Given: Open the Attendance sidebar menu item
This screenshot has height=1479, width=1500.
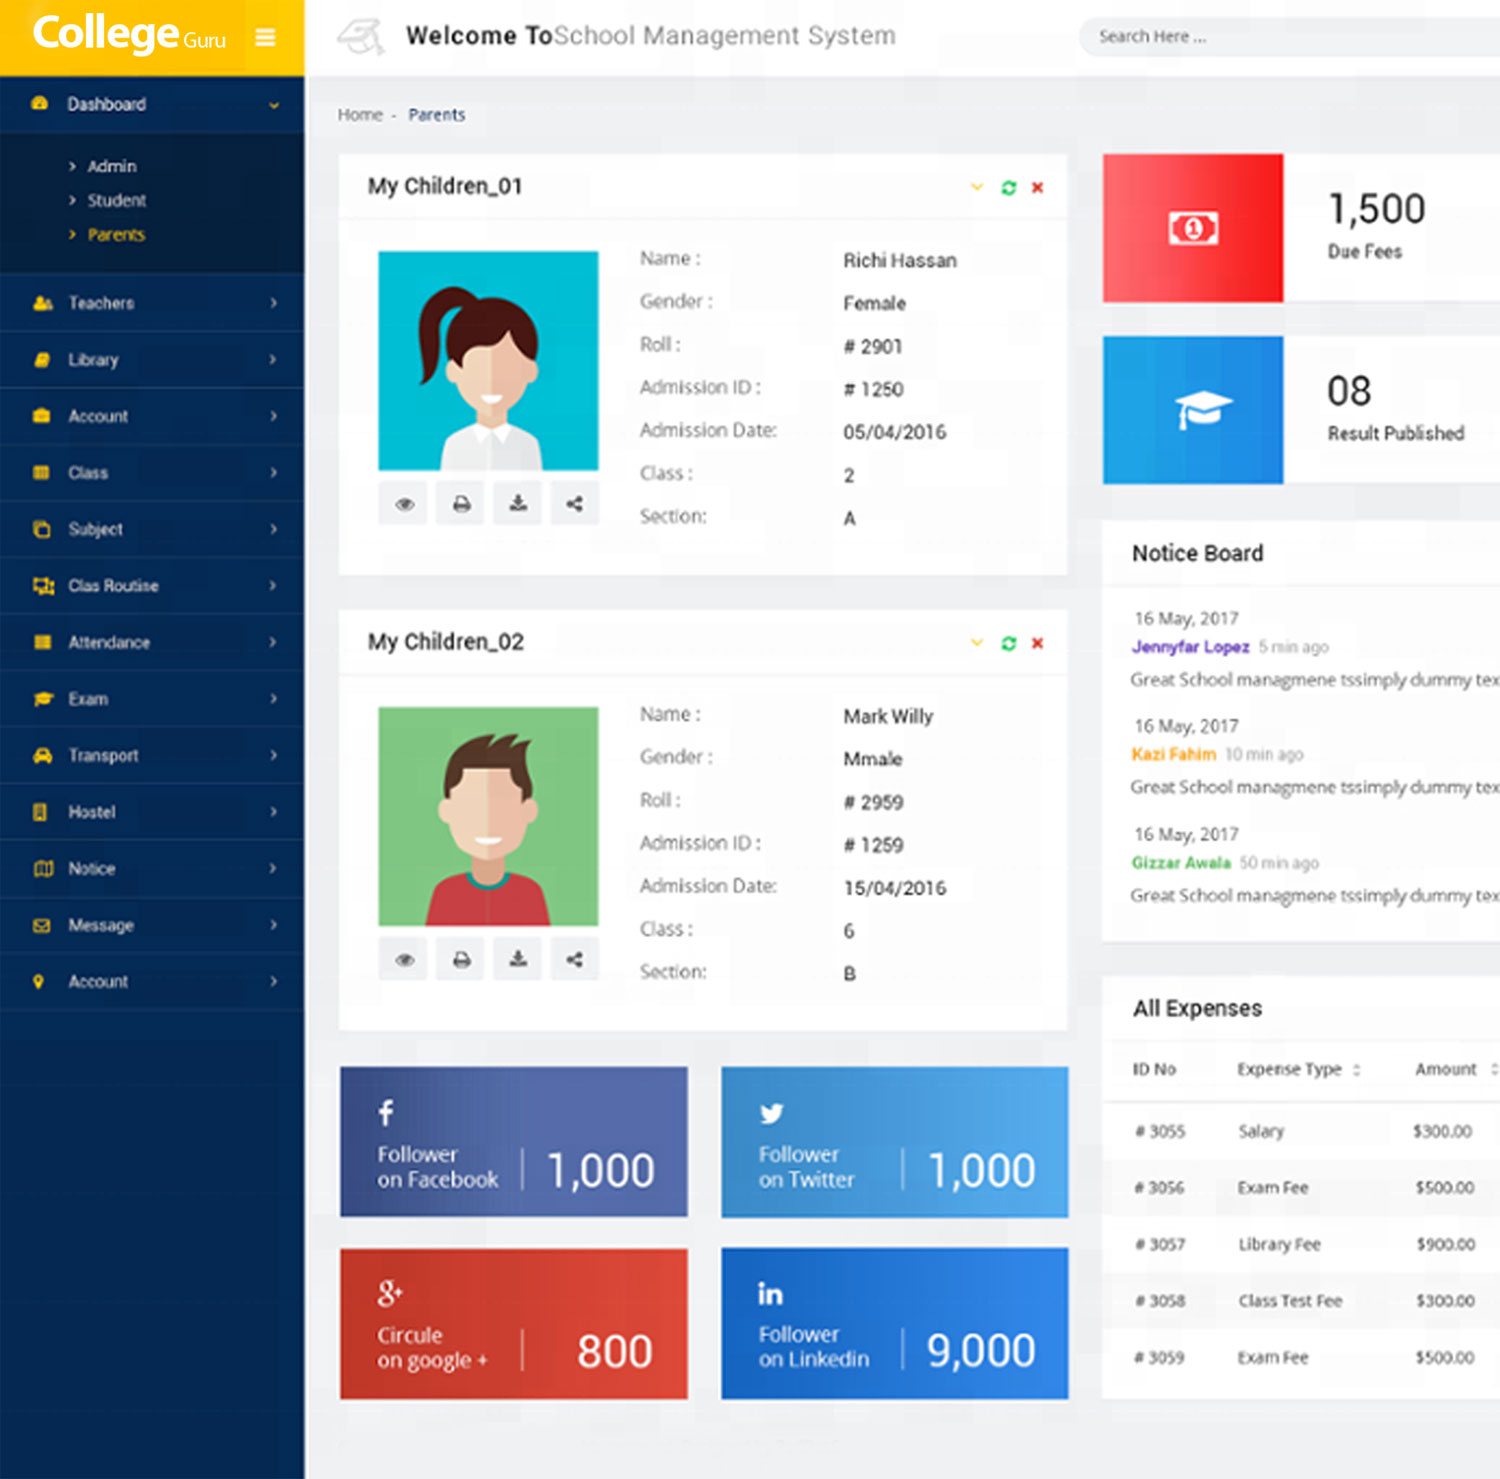Looking at the screenshot, I should [109, 643].
